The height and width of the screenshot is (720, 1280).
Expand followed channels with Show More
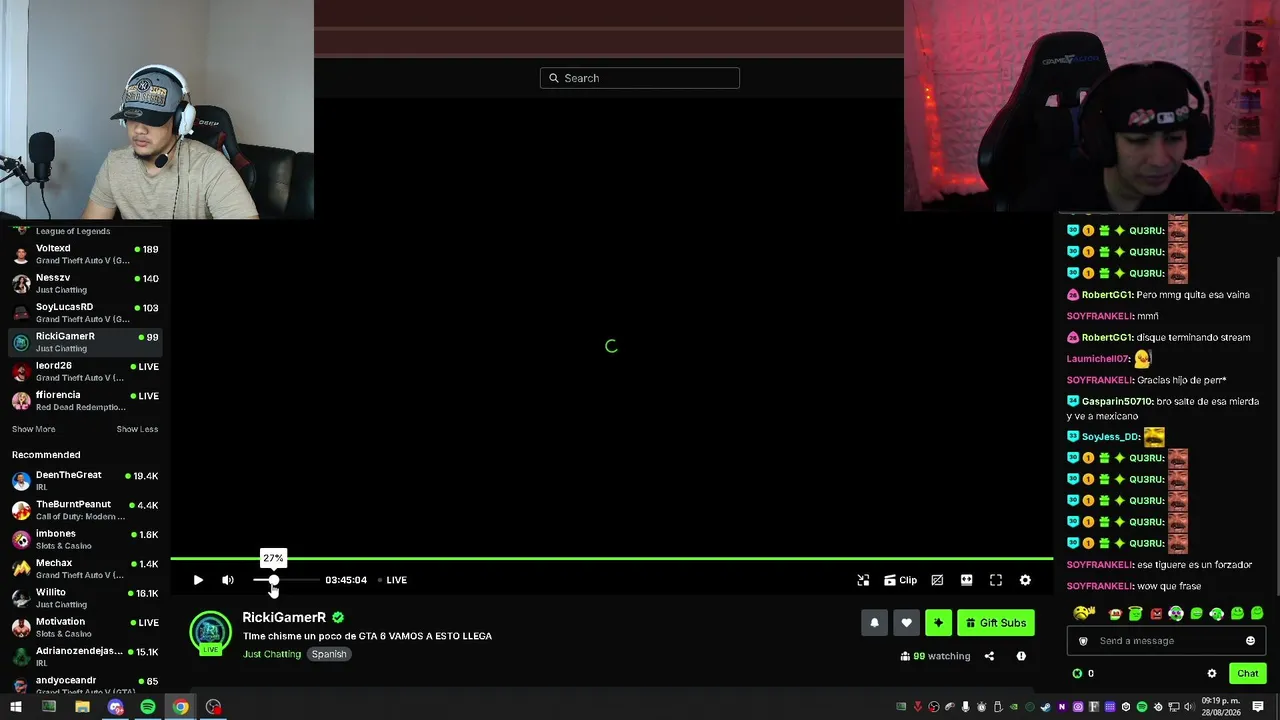[x=34, y=429]
